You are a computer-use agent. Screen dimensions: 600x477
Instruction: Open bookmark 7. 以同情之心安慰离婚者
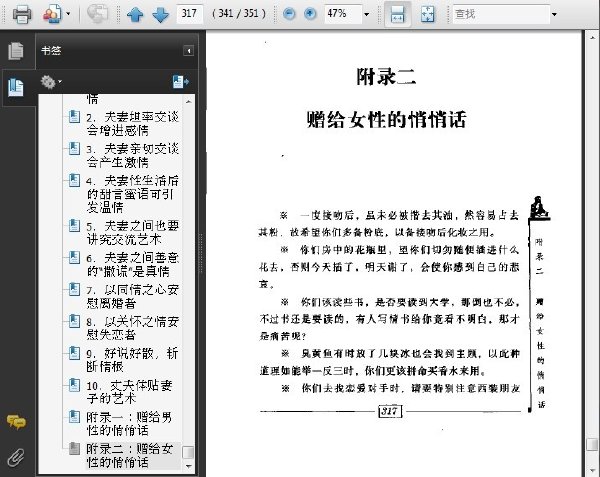(x=132, y=296)
